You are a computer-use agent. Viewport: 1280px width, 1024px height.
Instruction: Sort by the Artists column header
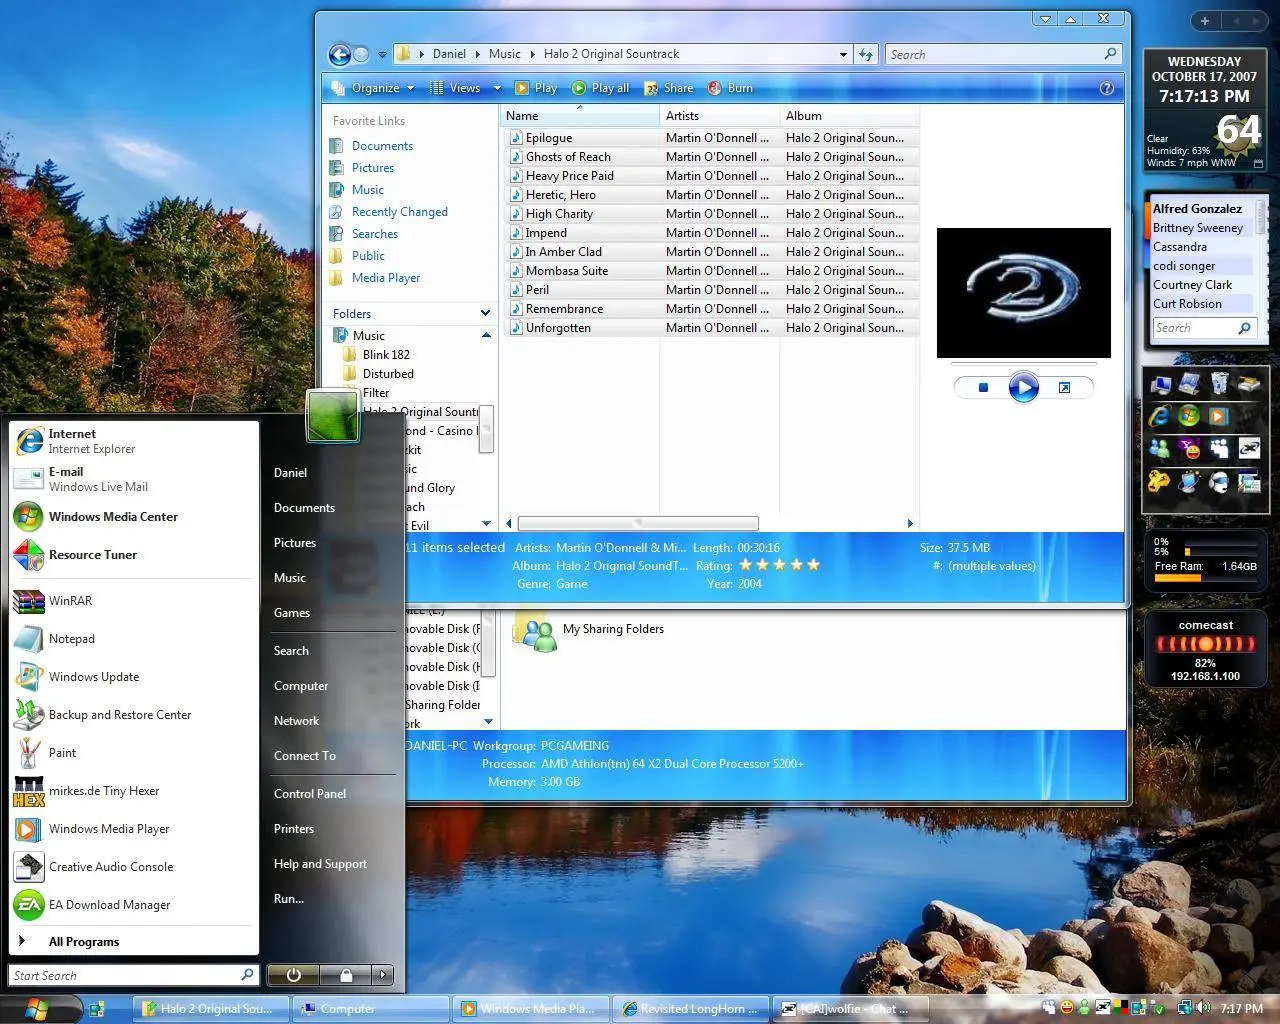tap(719, 116)
